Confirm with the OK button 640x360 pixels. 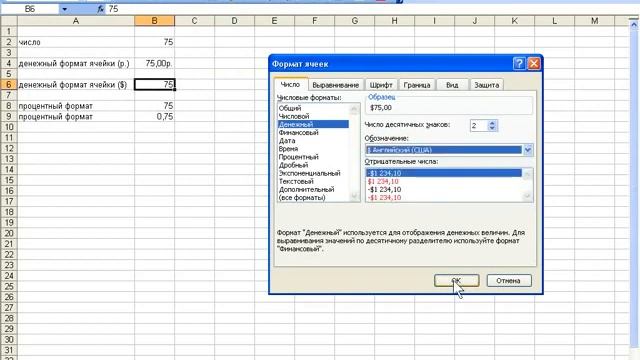pos(456,280)
